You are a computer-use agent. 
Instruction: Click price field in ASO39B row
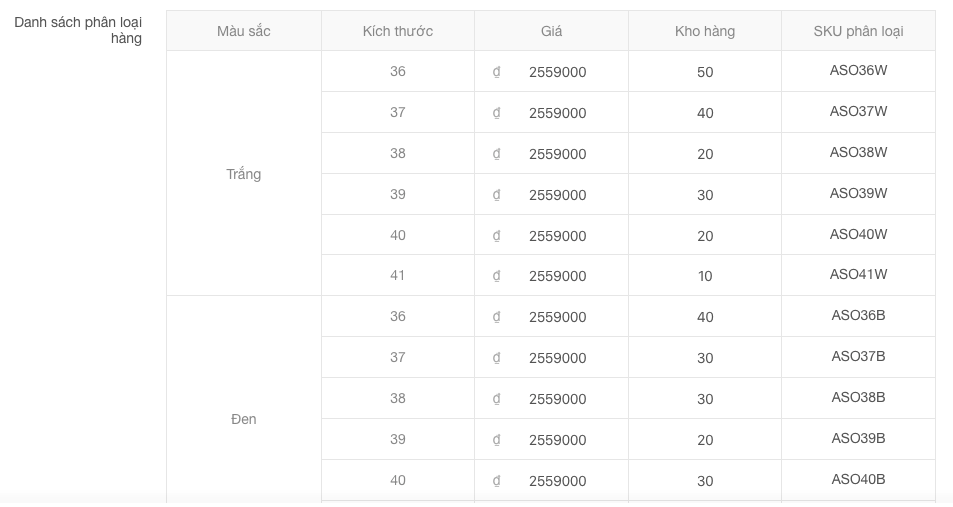(x=557, y=440)
